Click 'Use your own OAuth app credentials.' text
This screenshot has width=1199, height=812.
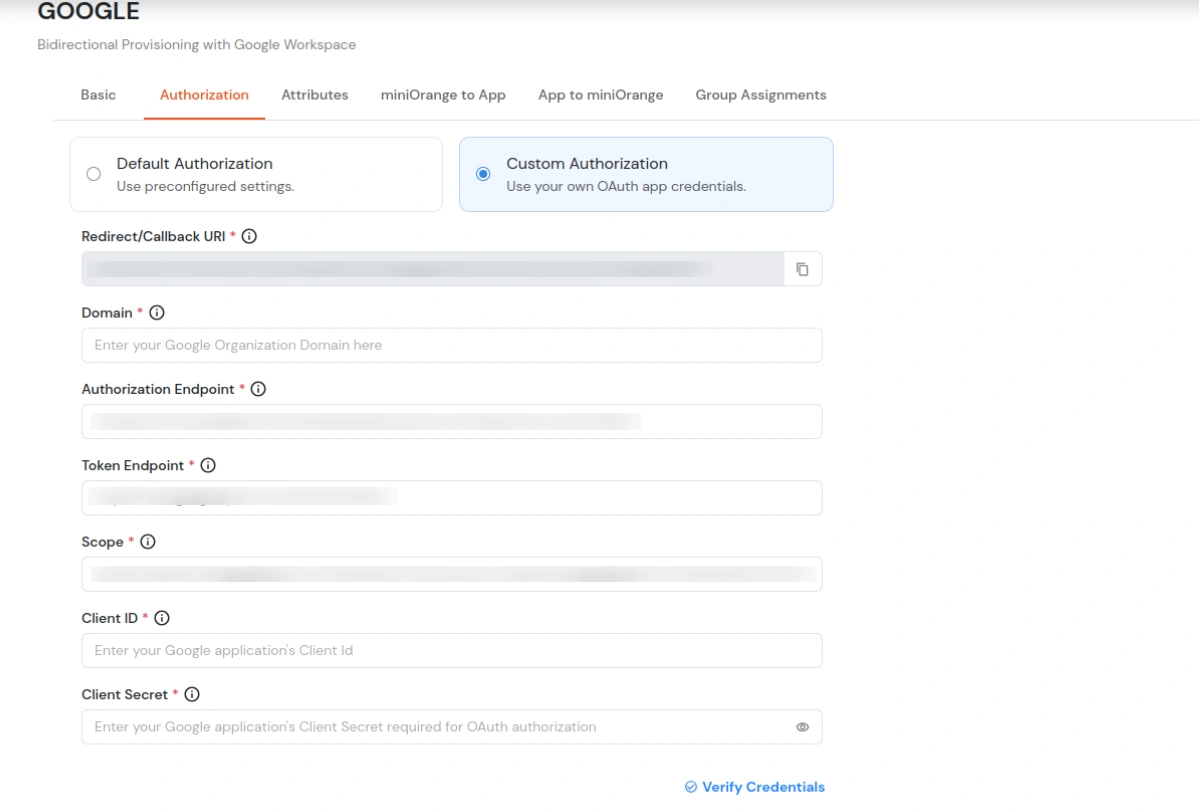click(x=626, y=187)
